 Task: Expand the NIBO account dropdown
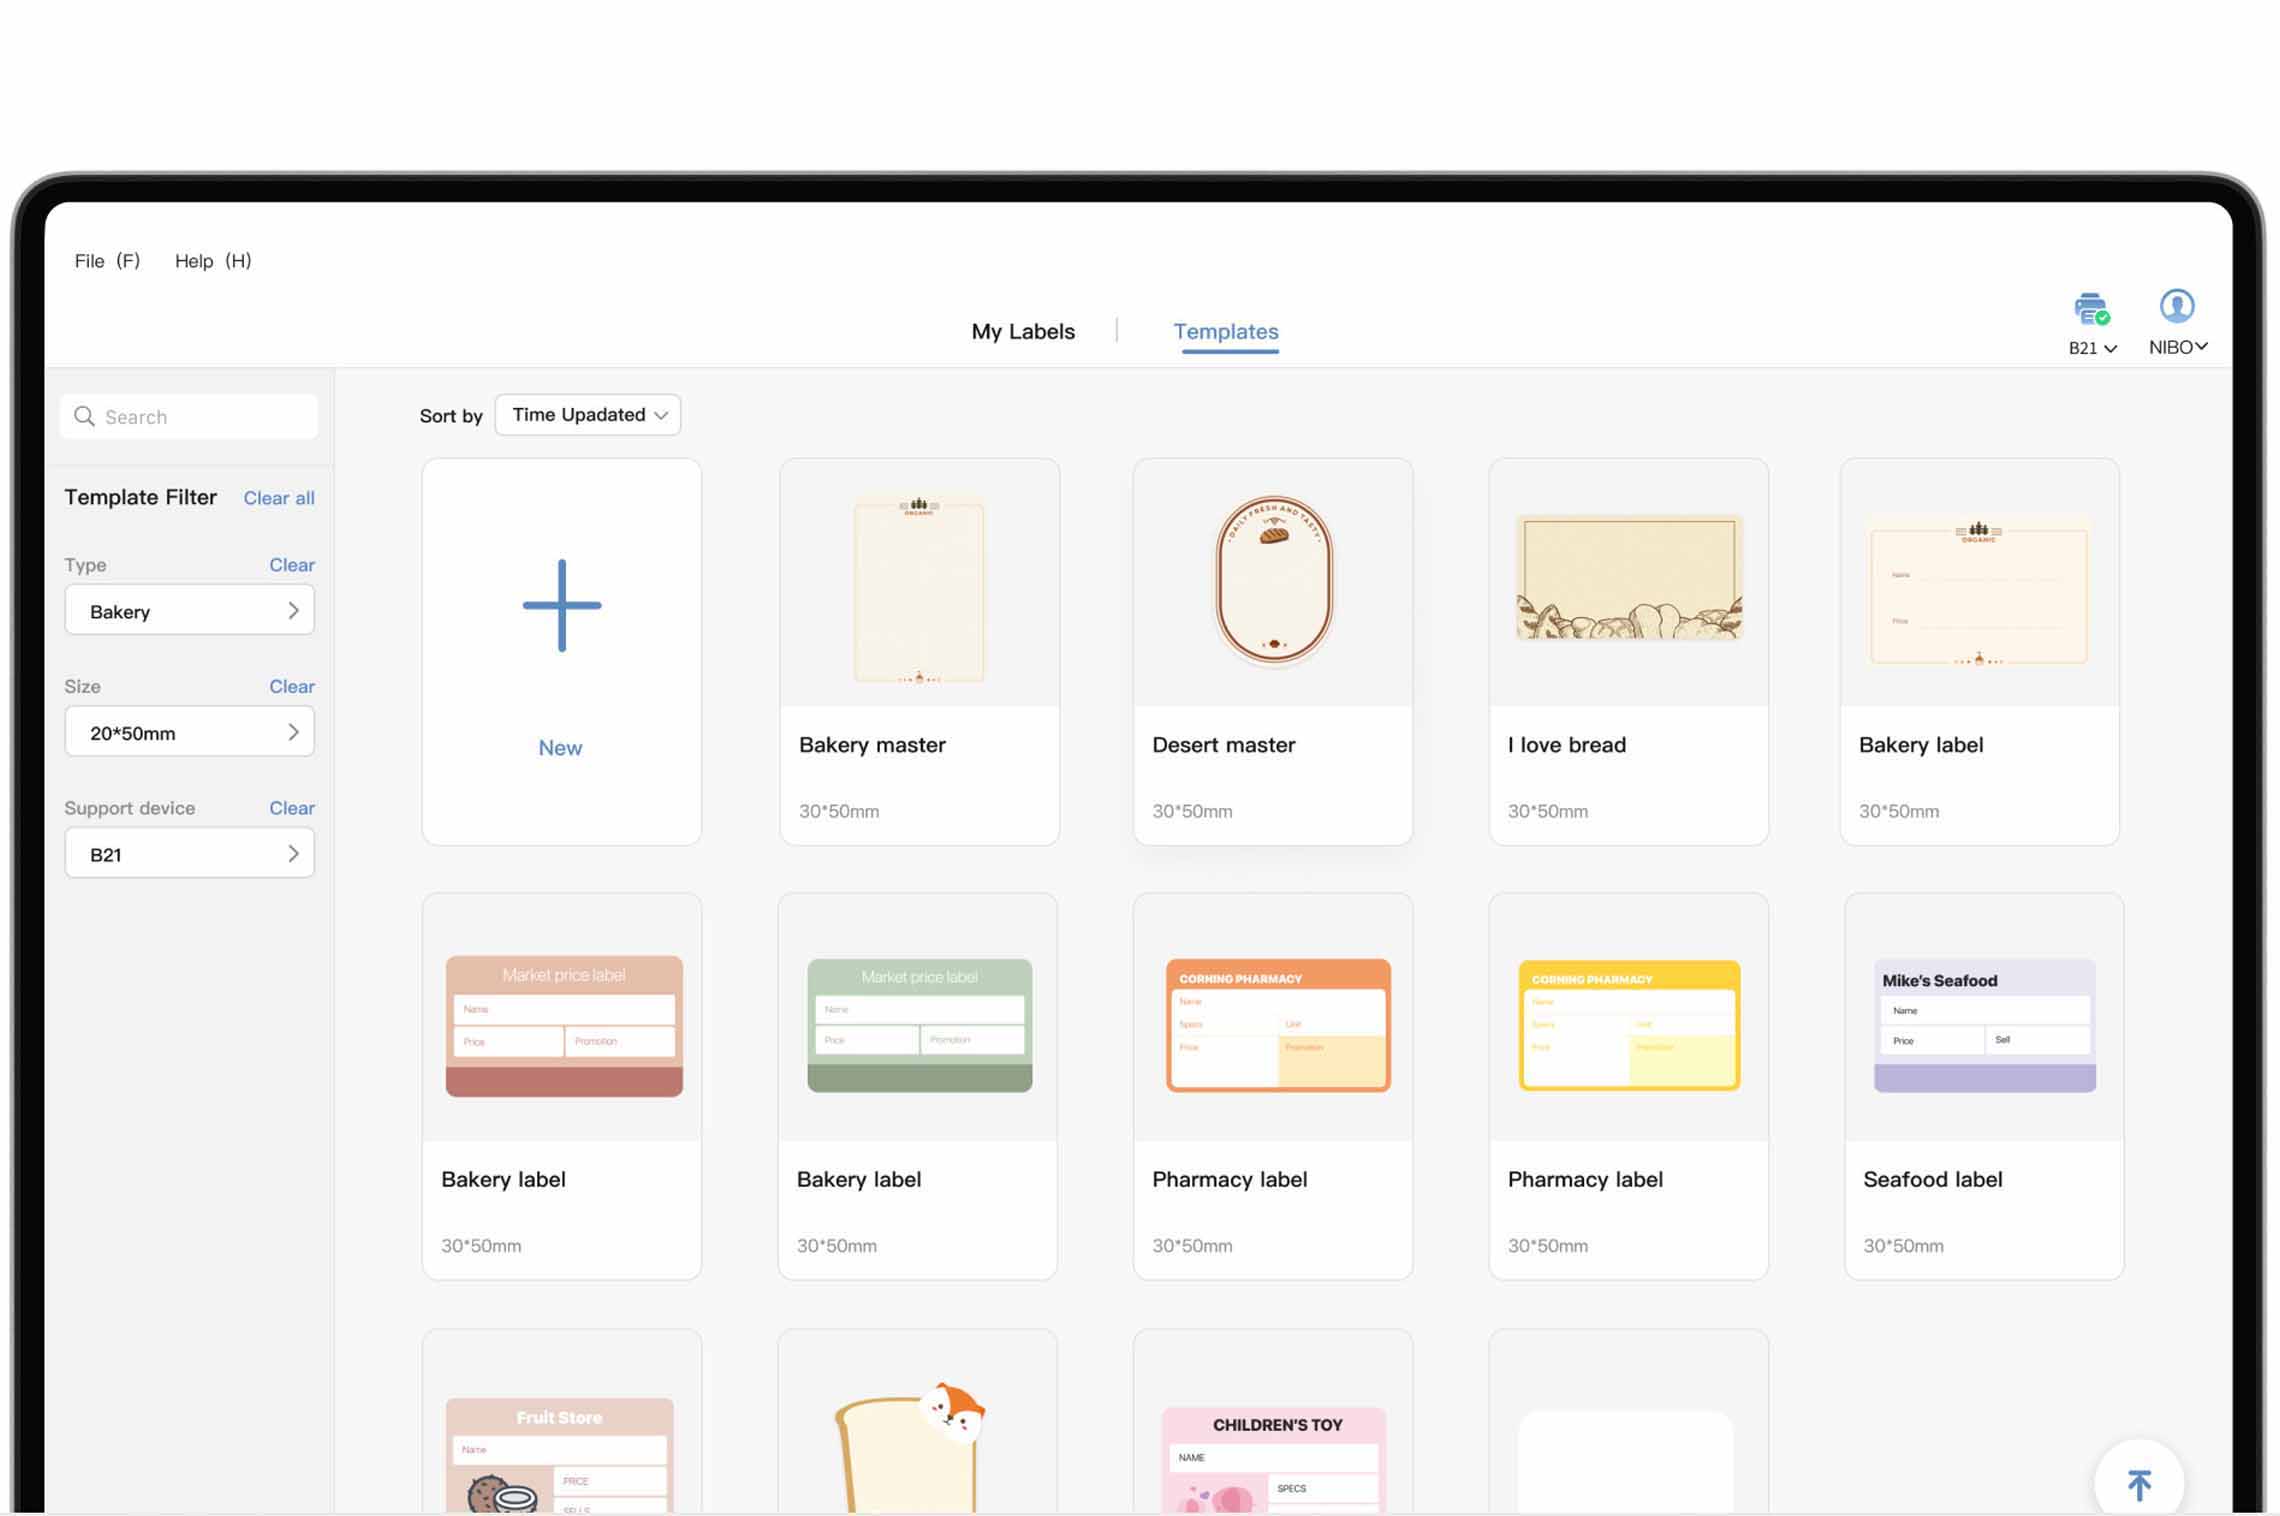2178,347
